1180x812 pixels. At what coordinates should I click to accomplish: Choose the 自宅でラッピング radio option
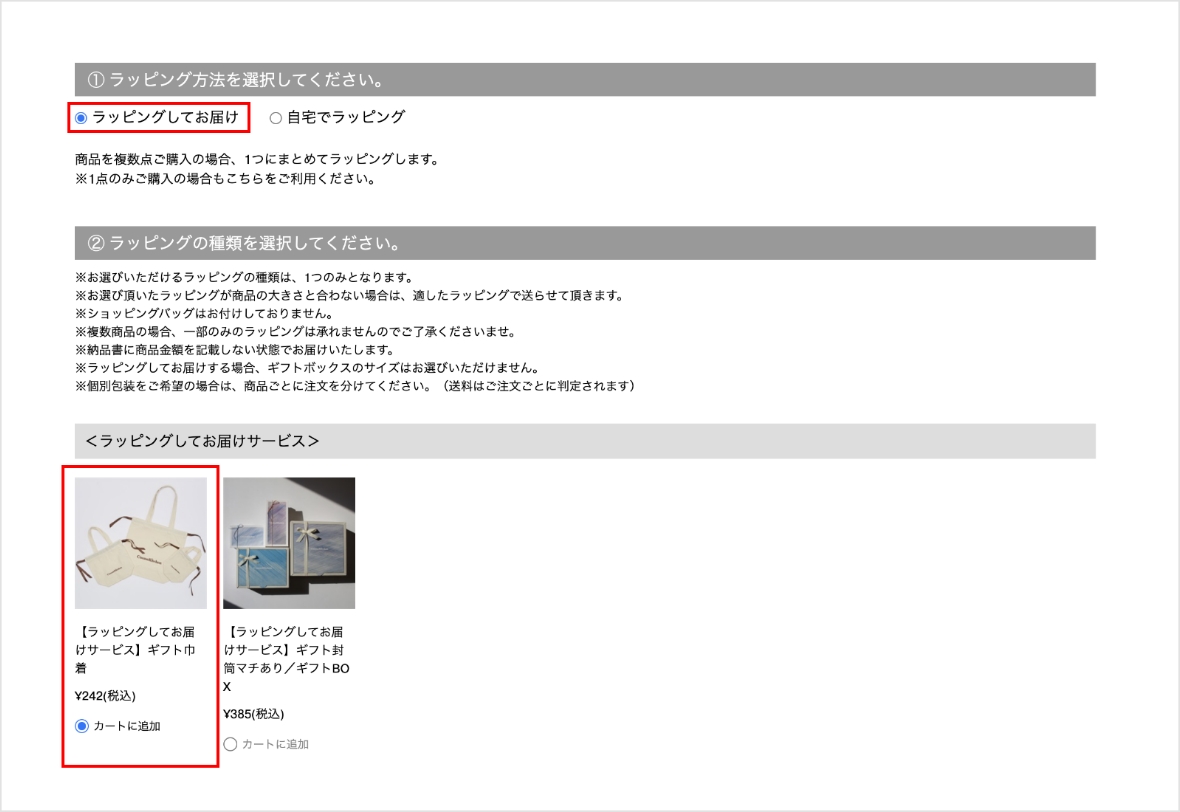276,118
